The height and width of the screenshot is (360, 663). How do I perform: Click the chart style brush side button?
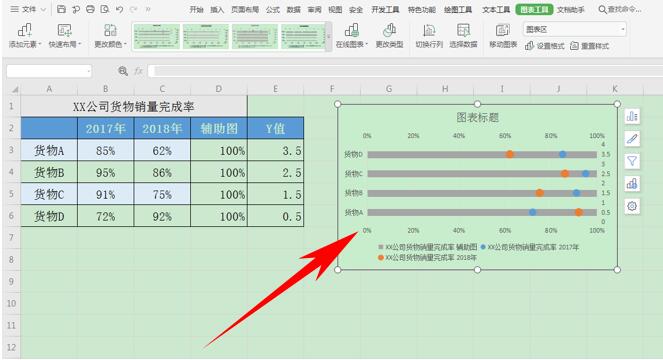coord(632,139)
